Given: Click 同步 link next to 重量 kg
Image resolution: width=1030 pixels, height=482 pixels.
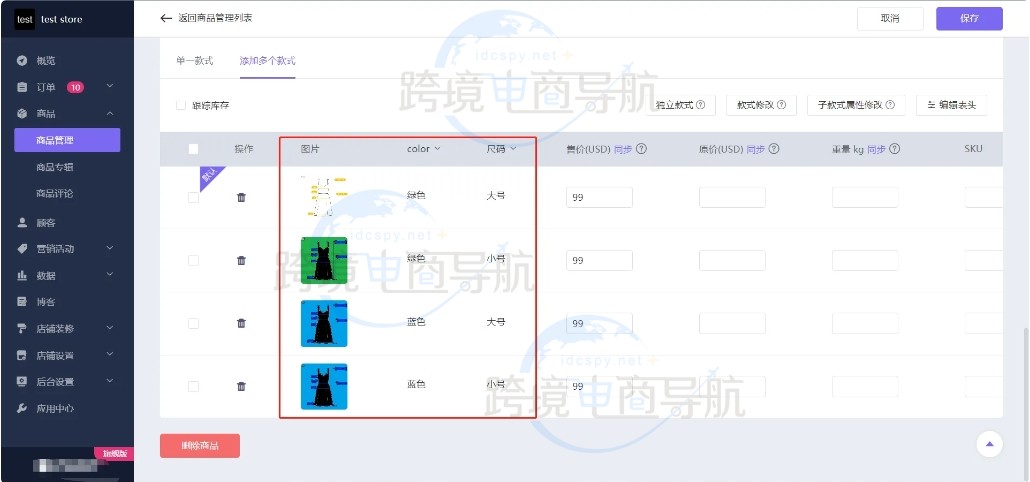Looking at the screenshot, I should pos(876,149).
